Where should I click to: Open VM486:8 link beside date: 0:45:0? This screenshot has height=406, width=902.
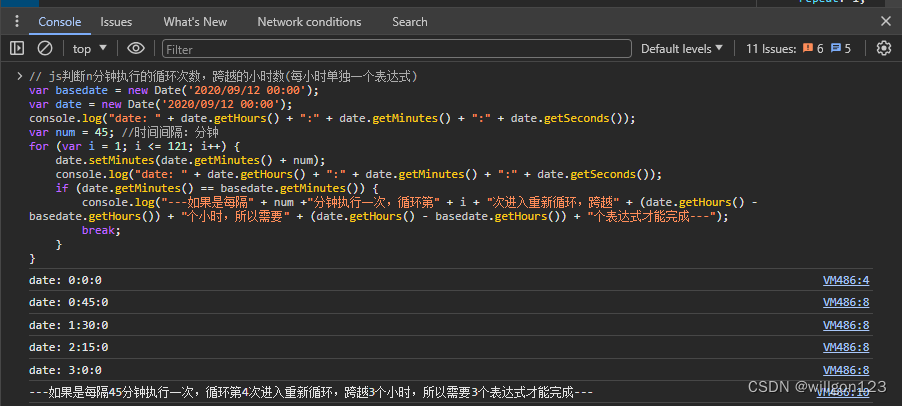click(x=846, y=302)
